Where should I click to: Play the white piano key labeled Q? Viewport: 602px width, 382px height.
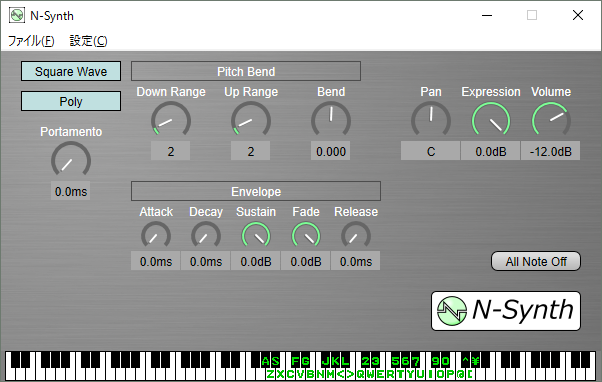[361, 375]
